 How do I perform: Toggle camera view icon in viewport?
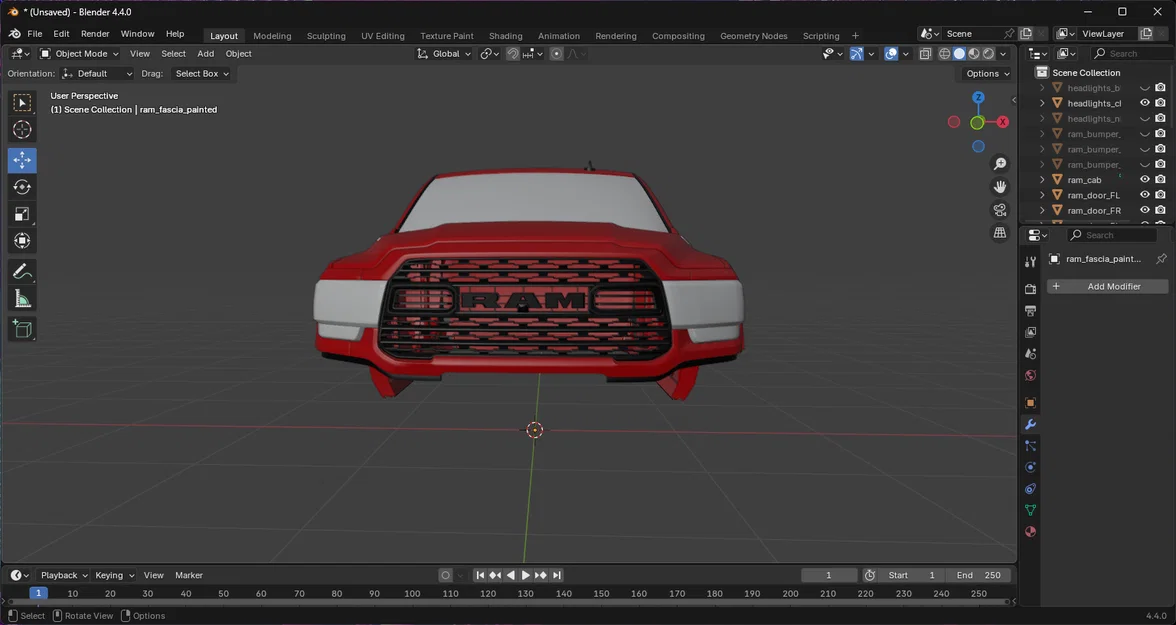click(1000, 210)
